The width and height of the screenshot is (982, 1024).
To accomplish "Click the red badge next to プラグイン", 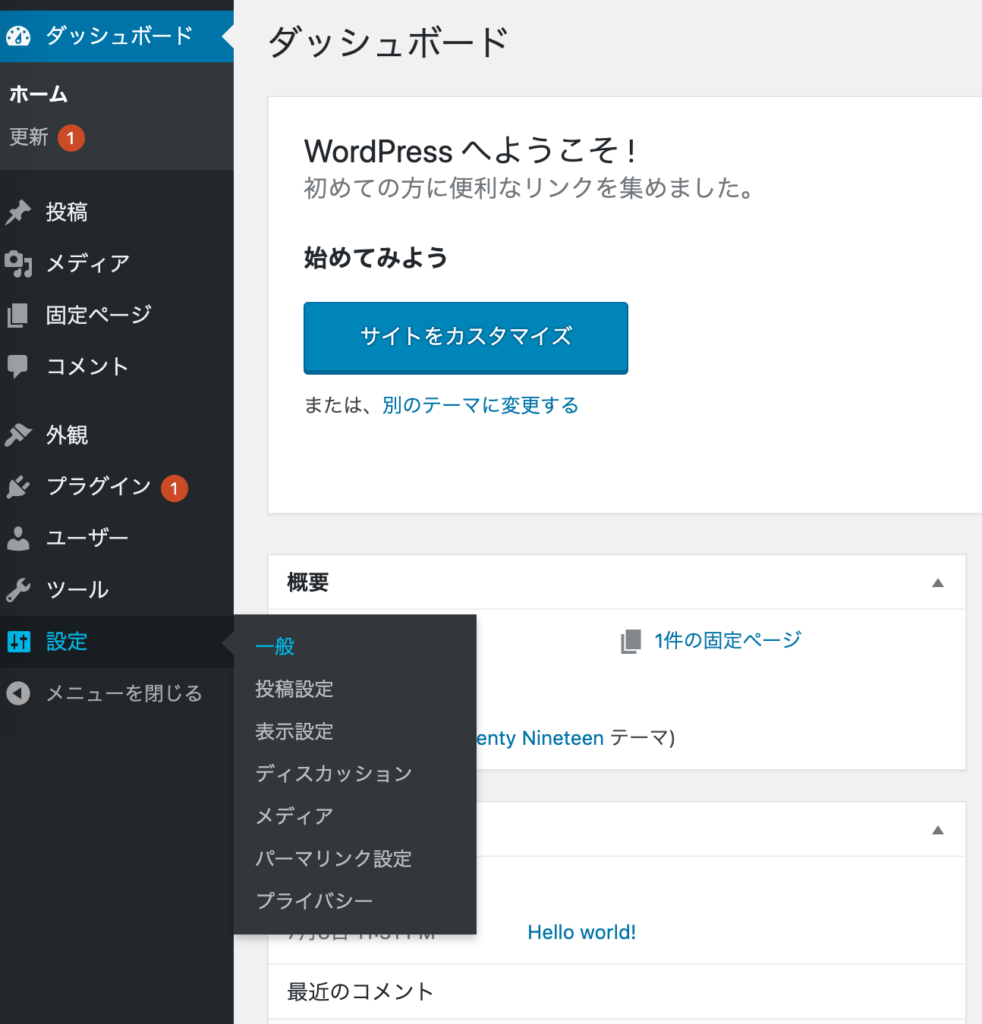I will coord(174,488).
